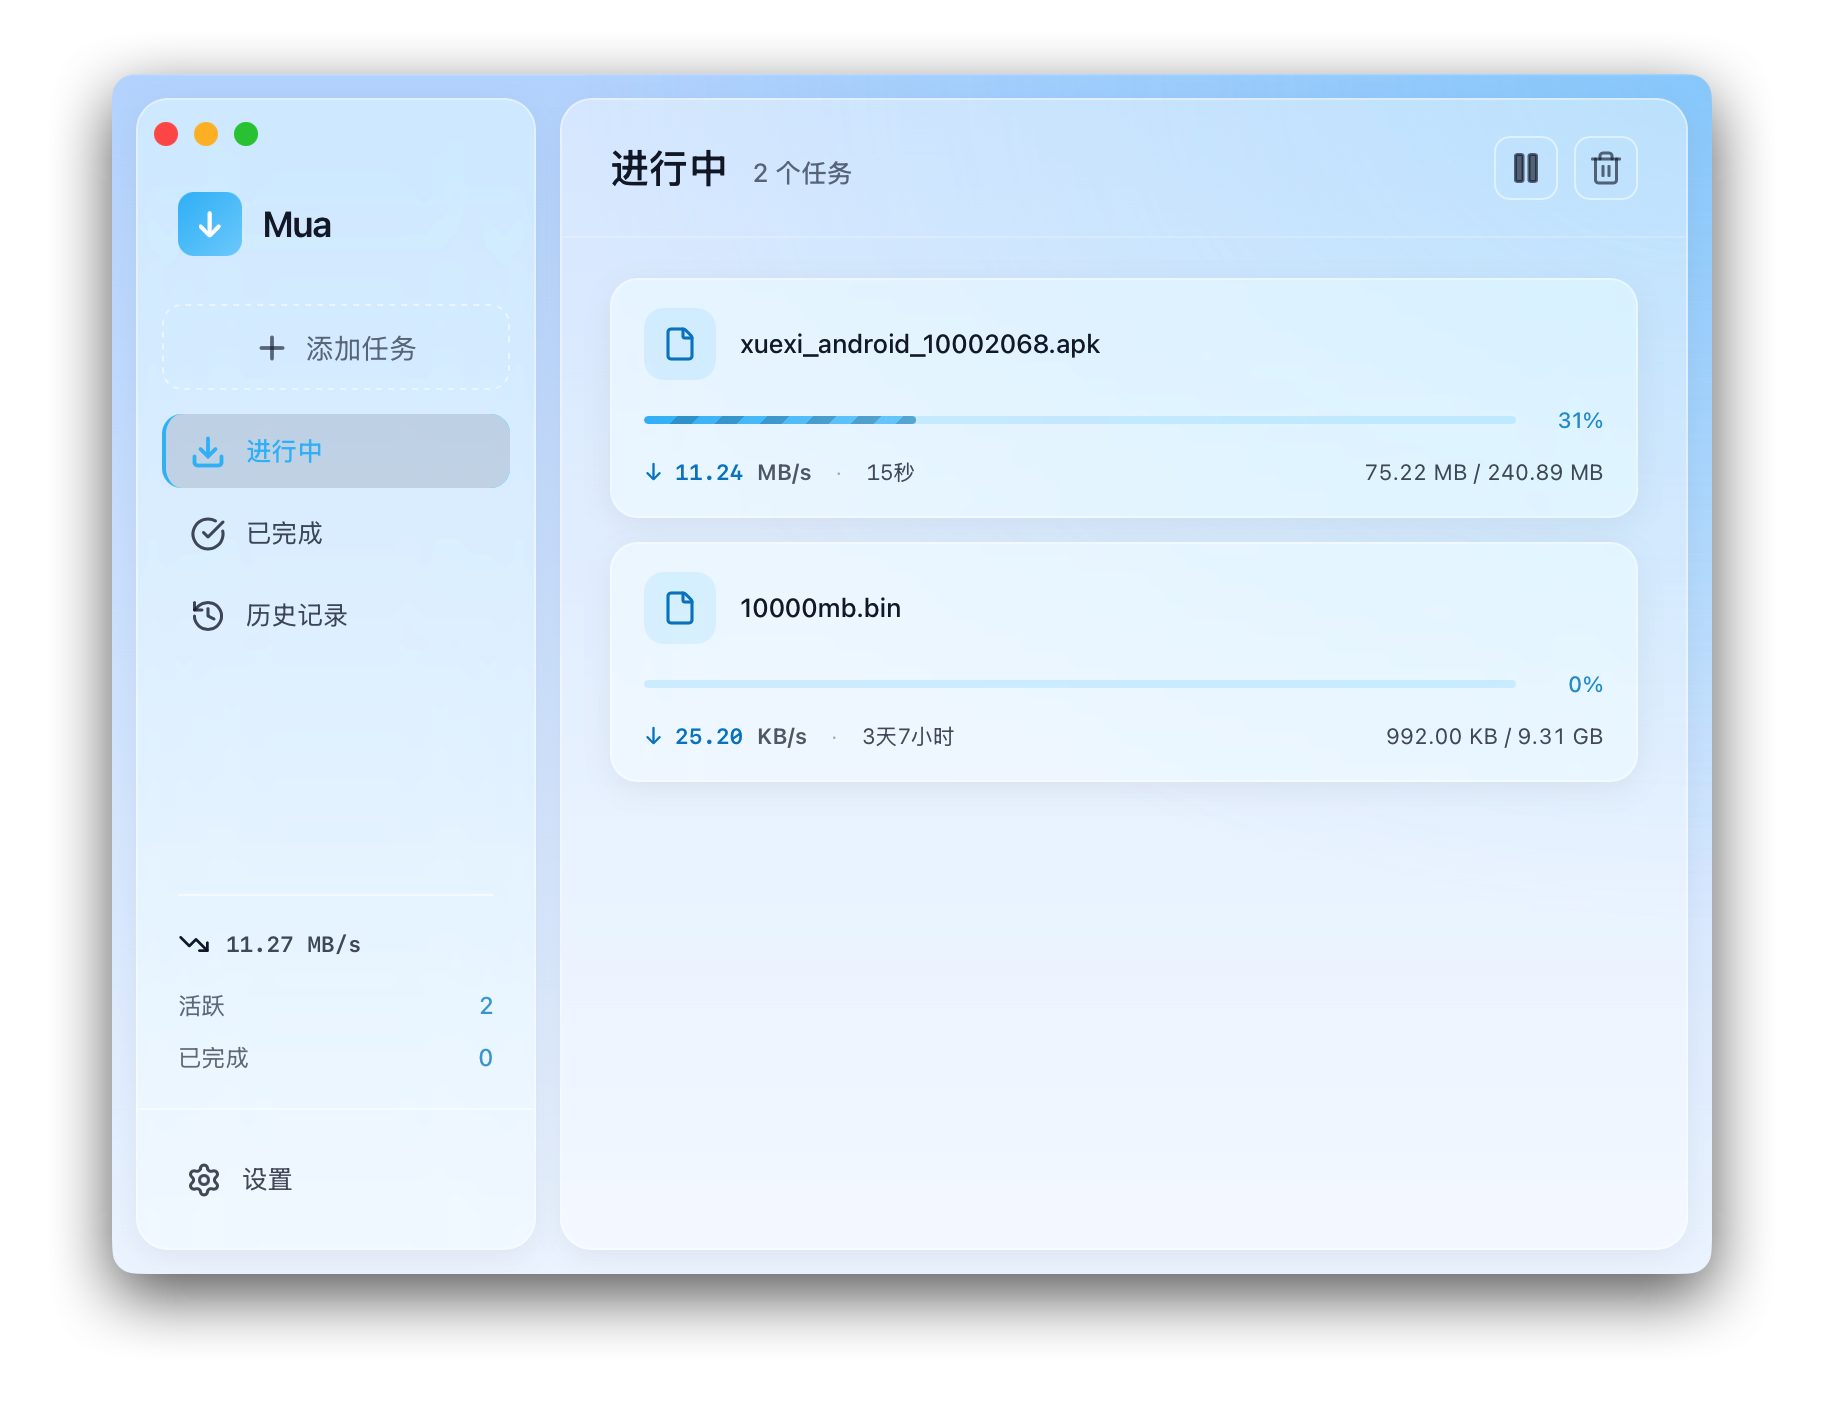Open 设置 via the gear icon
The image size is (1824, 1424).
pos(204,1180)
